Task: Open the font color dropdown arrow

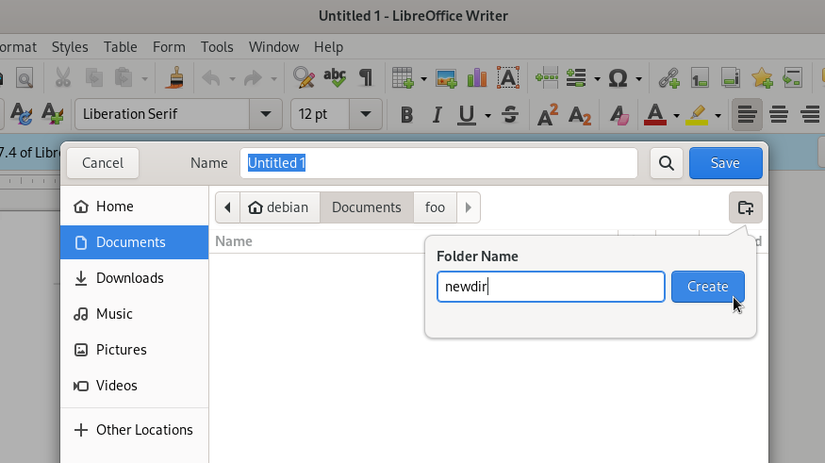Action: tap(676, 115)
